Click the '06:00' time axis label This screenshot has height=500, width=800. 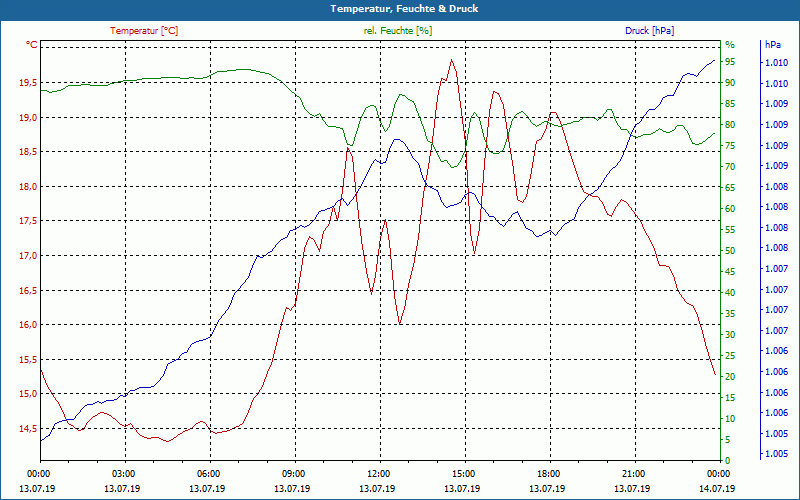pyautogui.click(x=208, y=473)
